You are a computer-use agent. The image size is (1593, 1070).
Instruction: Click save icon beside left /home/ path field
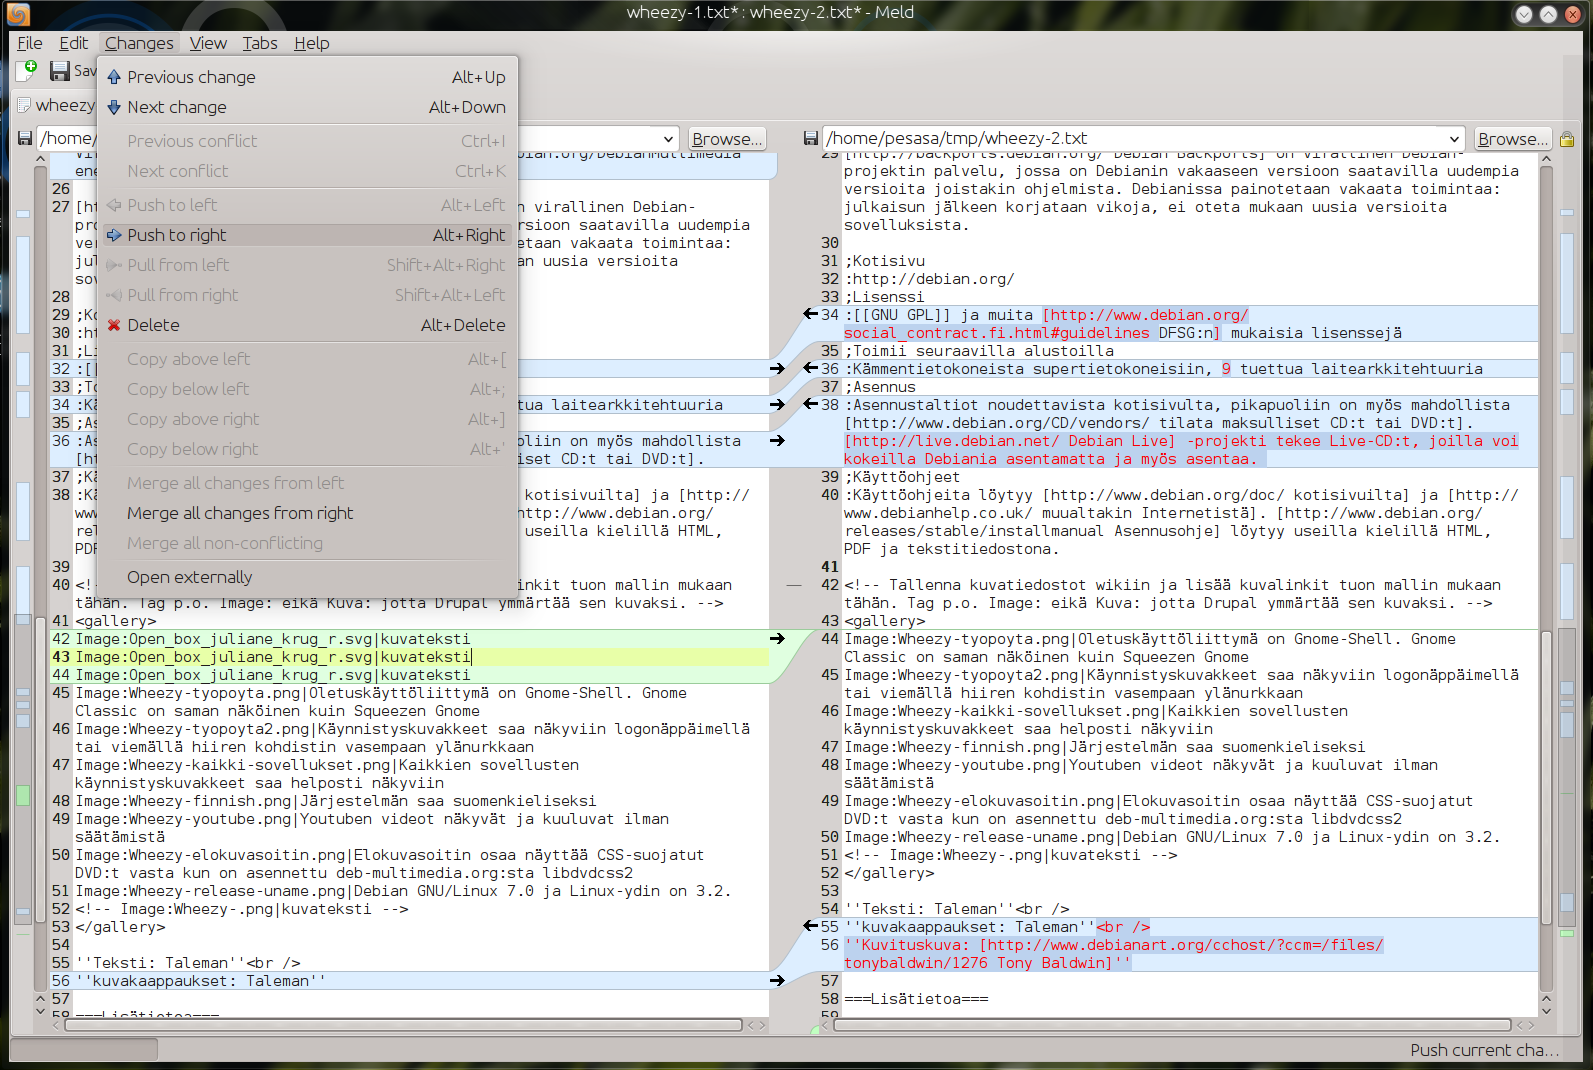point(25,138)
